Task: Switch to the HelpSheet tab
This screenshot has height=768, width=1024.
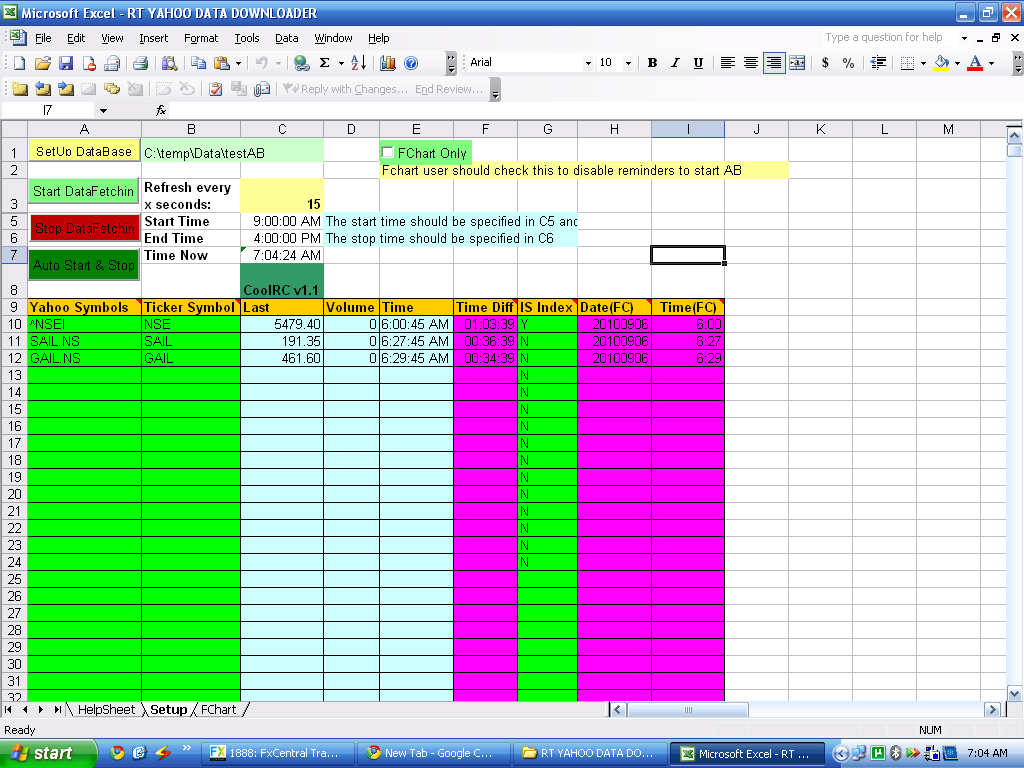Action: click(106, 709)
